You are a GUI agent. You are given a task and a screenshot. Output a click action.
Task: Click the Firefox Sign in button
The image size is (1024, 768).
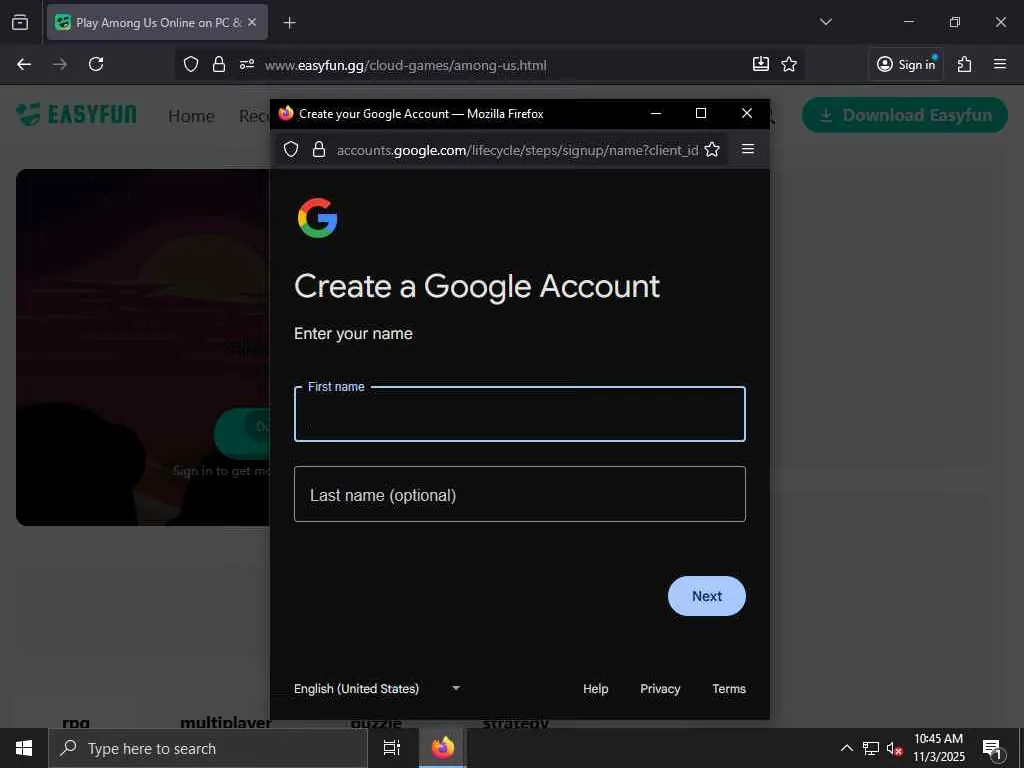point(906,64)
